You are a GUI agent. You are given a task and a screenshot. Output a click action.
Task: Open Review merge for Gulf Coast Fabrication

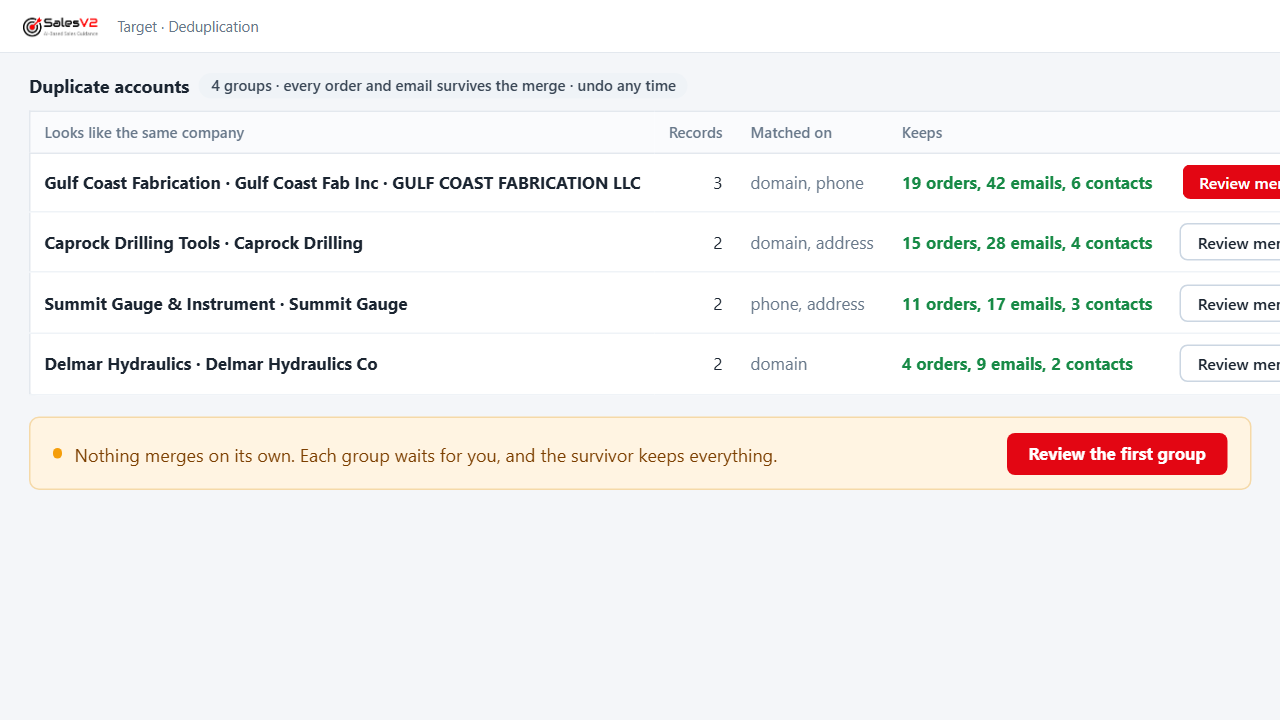(x=1232, y=183)
